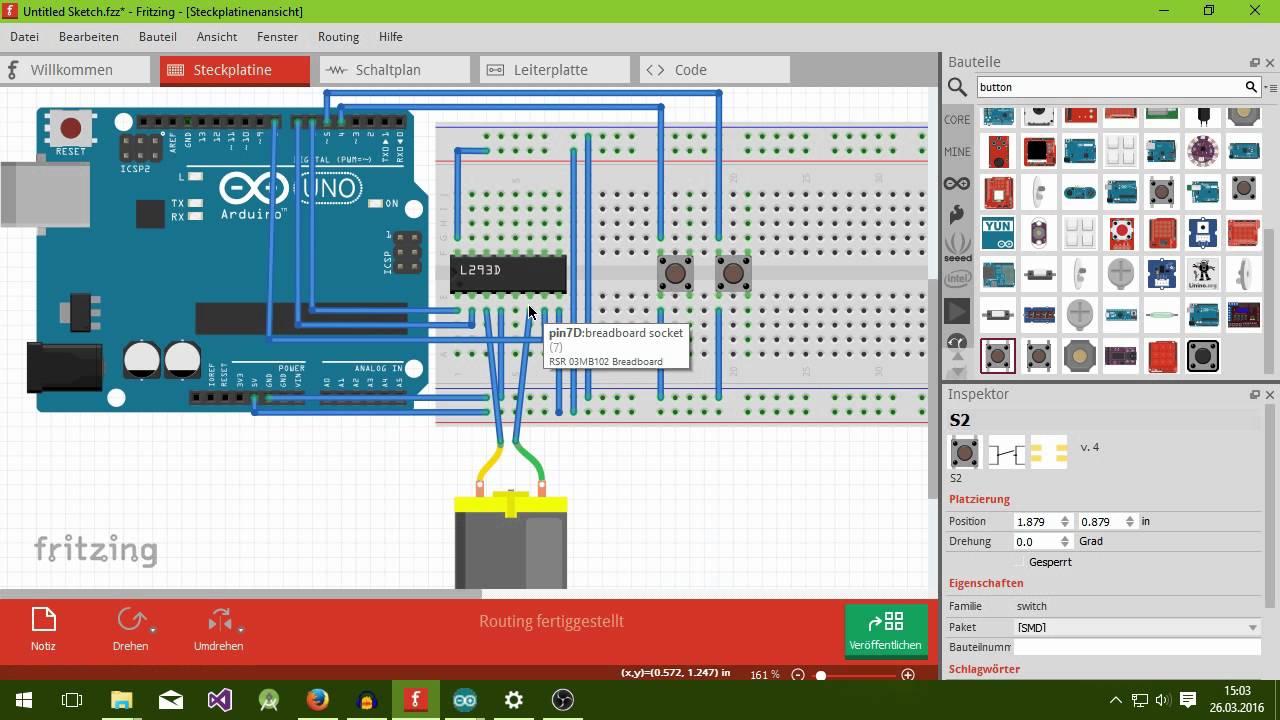Select the large black pushbutton part
This screenshot has width=1280, height=720.
coord(1203,356)
